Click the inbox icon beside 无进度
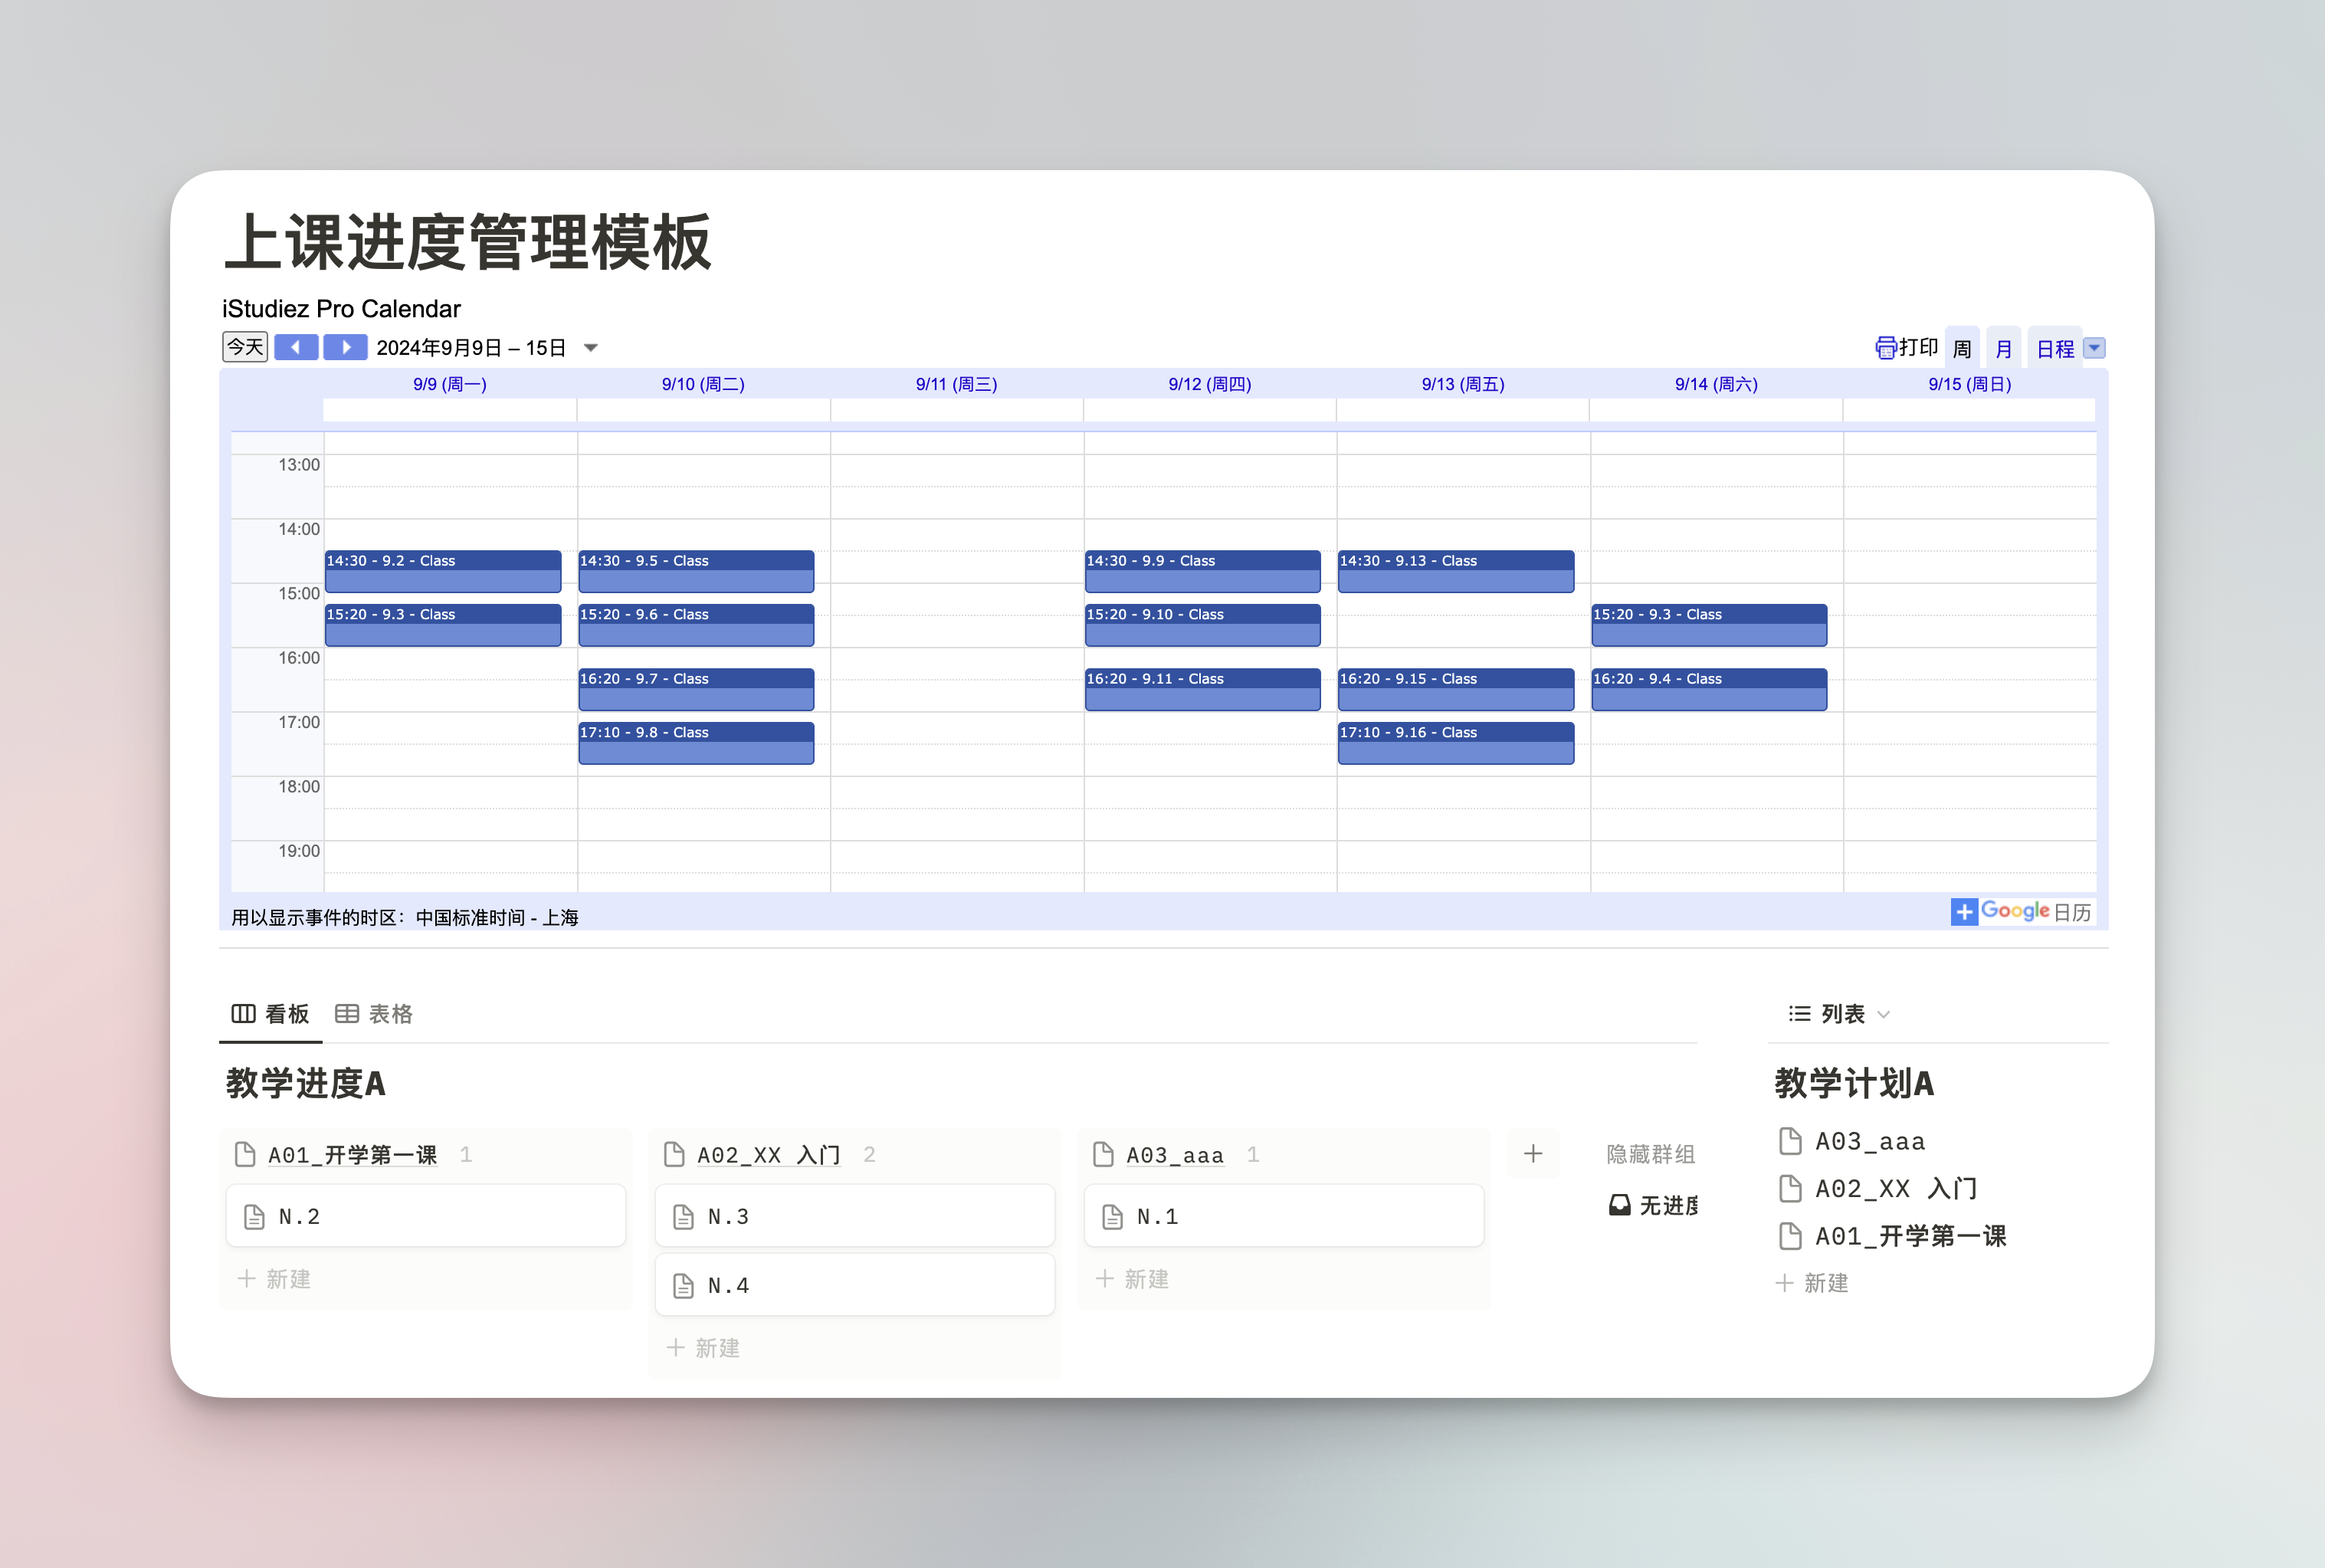This screenshot has width=2325, height=1568. tap(1619, 1205)
